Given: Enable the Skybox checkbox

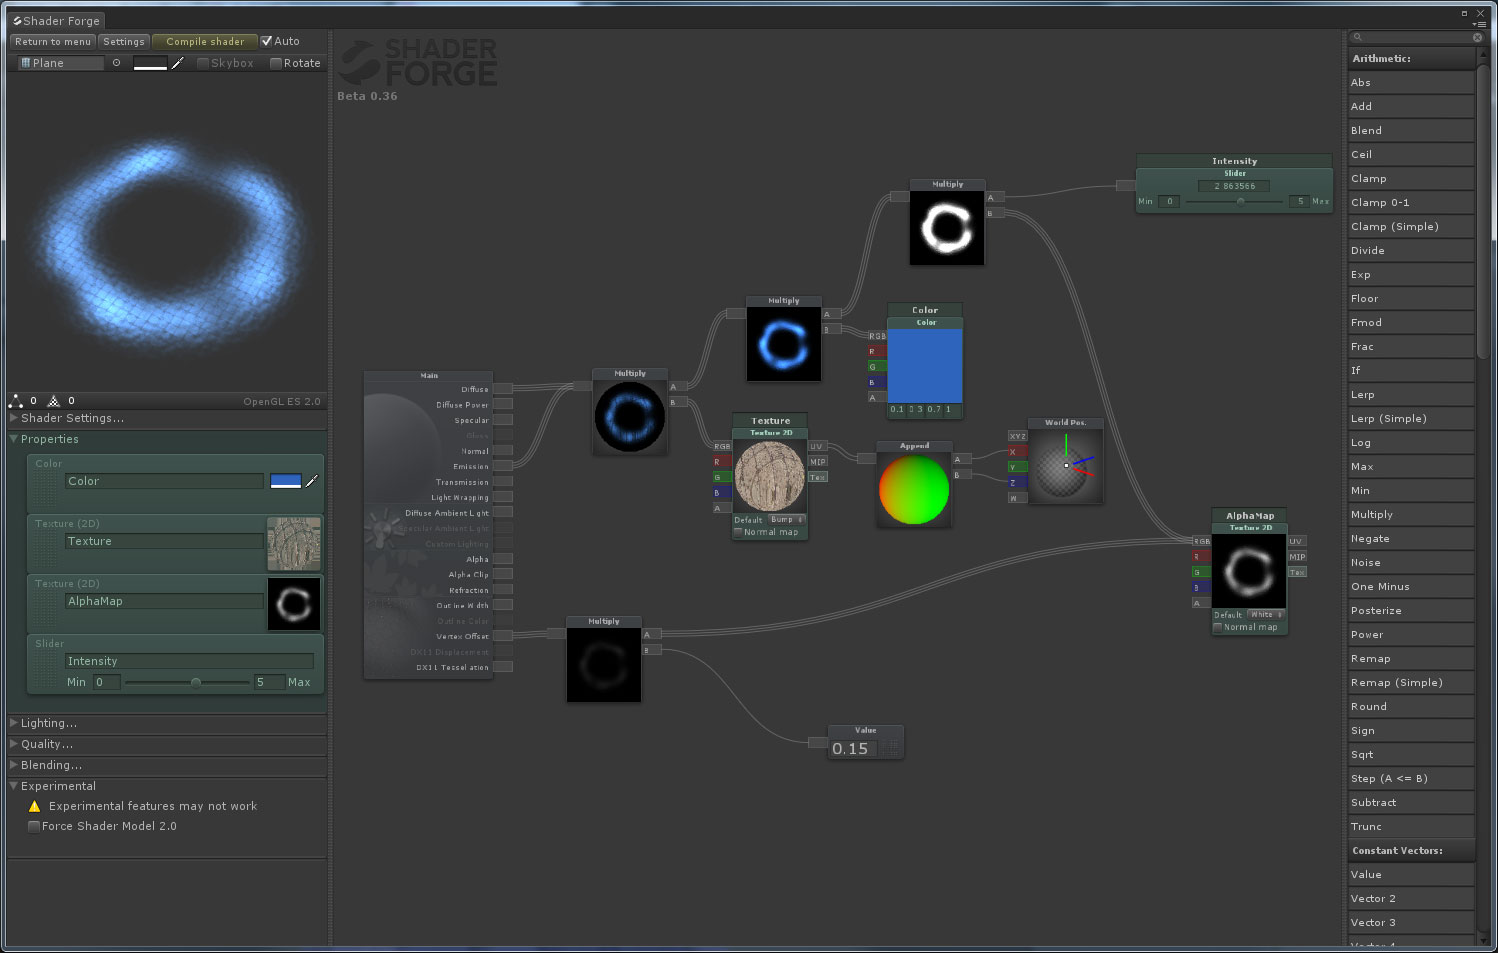Looking at the screenshot, I should tap(203, 63).
